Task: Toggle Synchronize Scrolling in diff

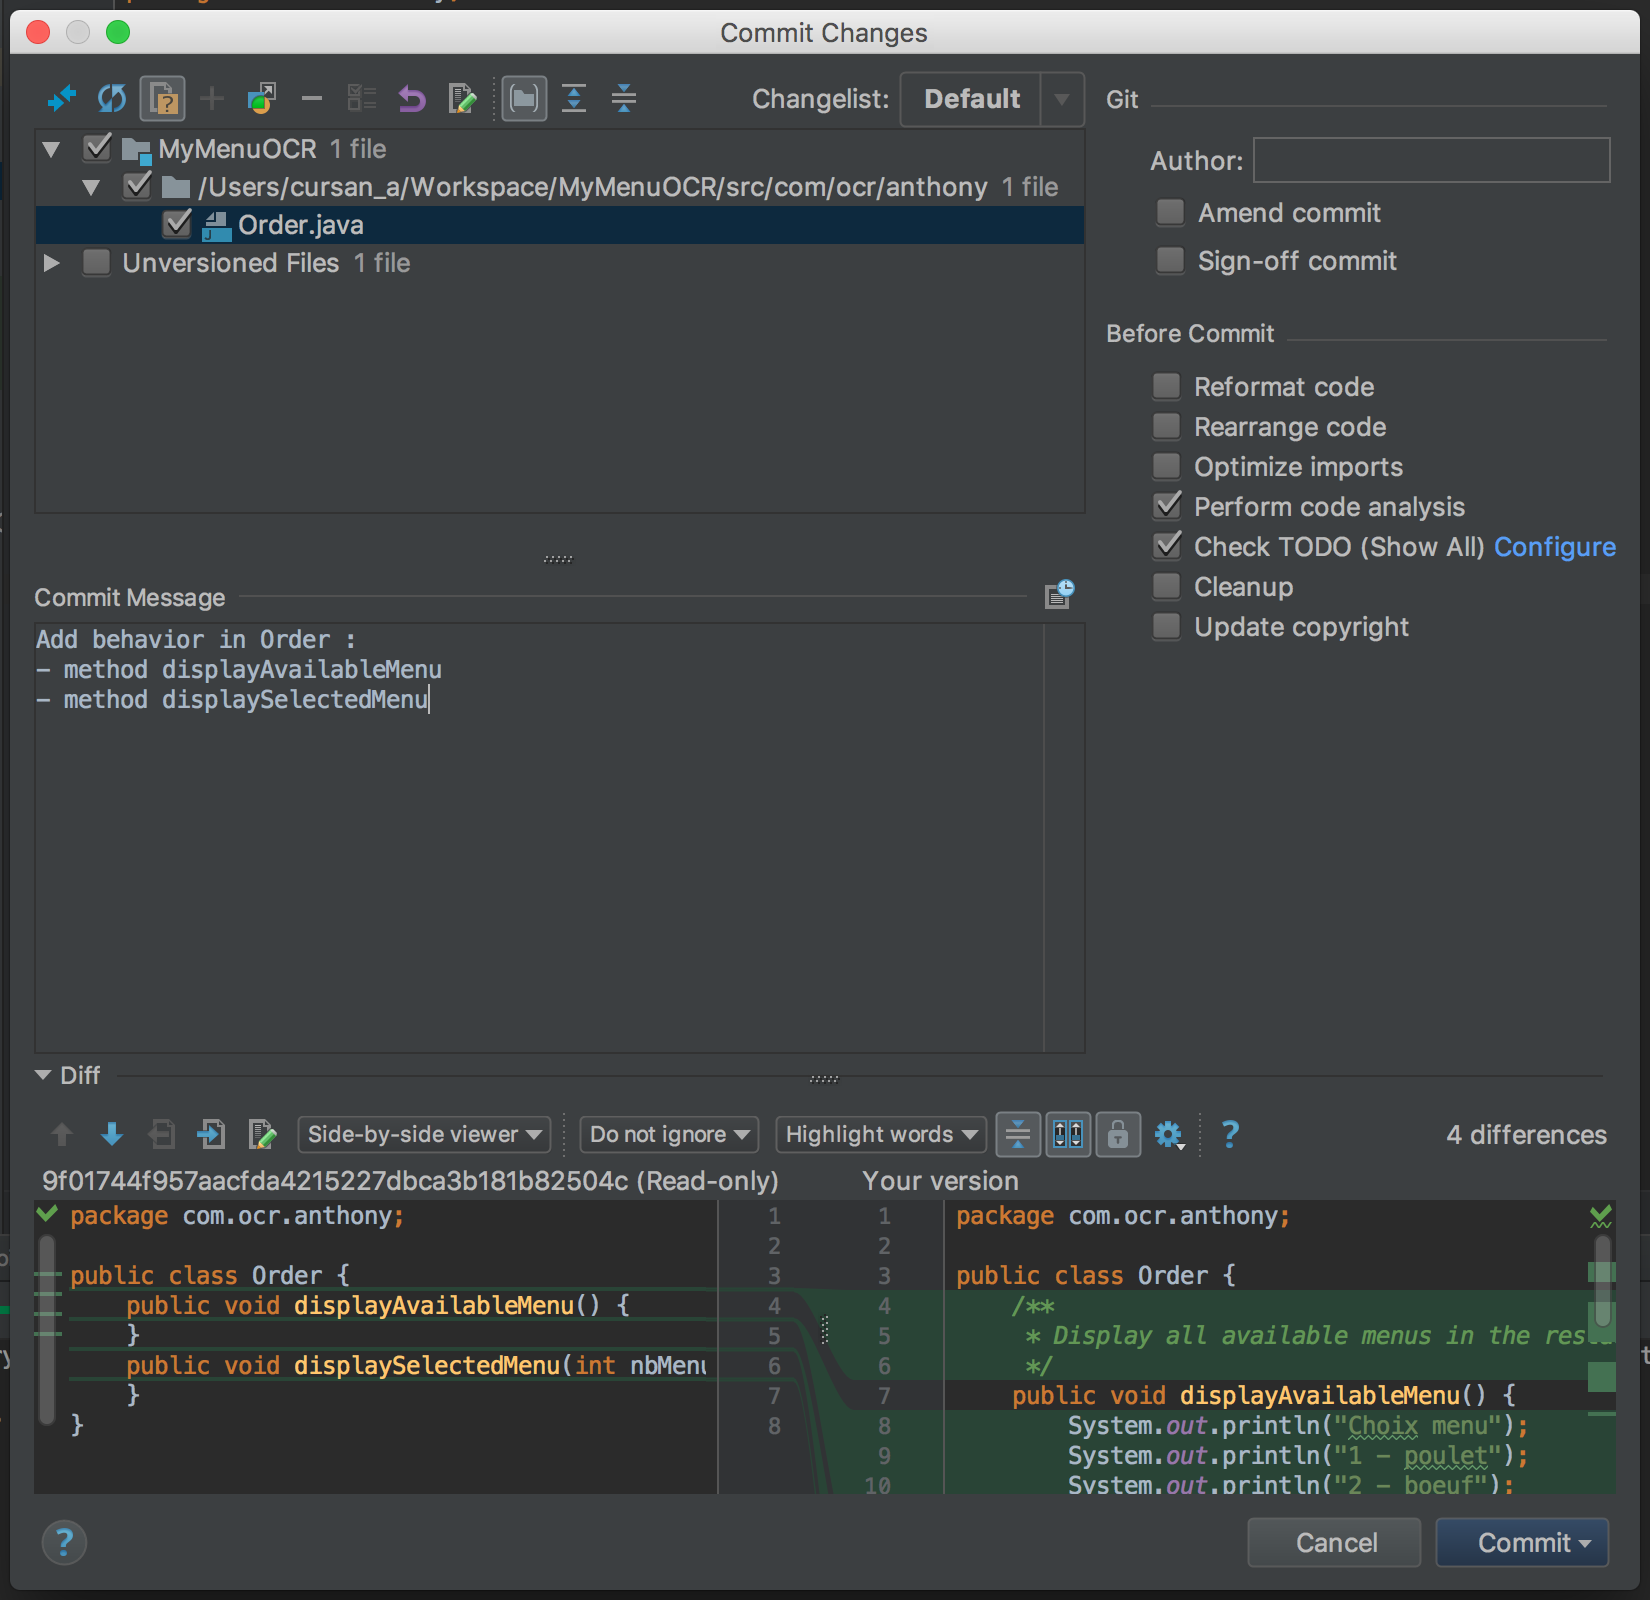Action: (x=1068, y=1134)
